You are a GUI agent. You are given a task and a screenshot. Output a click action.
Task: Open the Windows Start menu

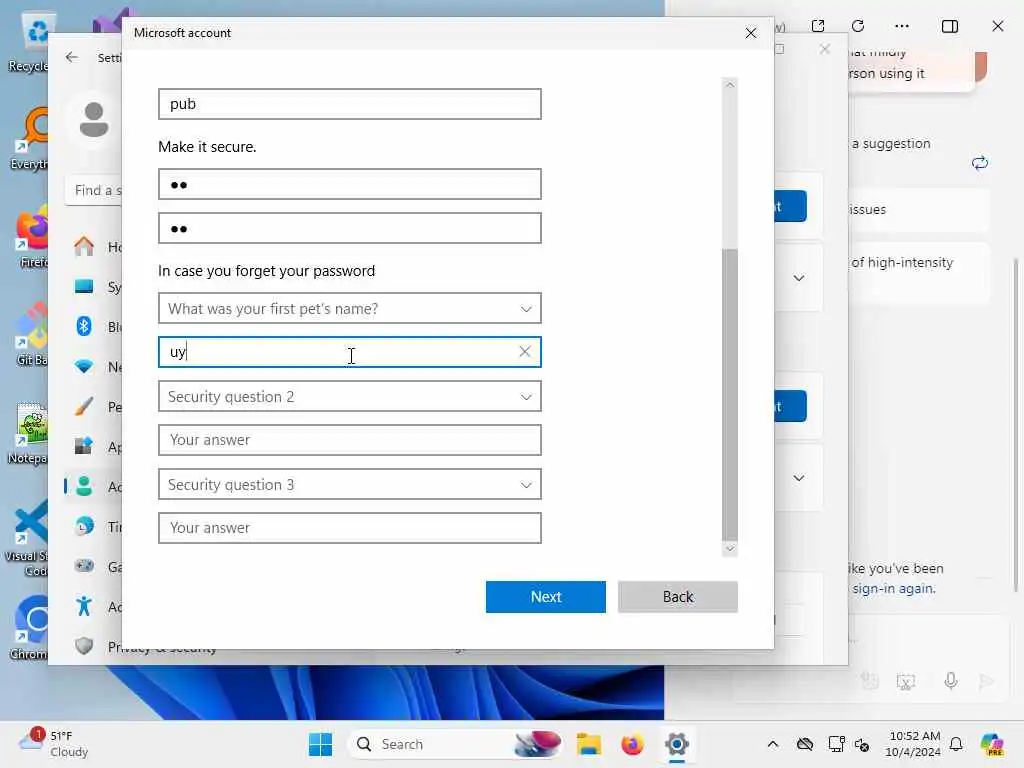[x=320, y=744]
